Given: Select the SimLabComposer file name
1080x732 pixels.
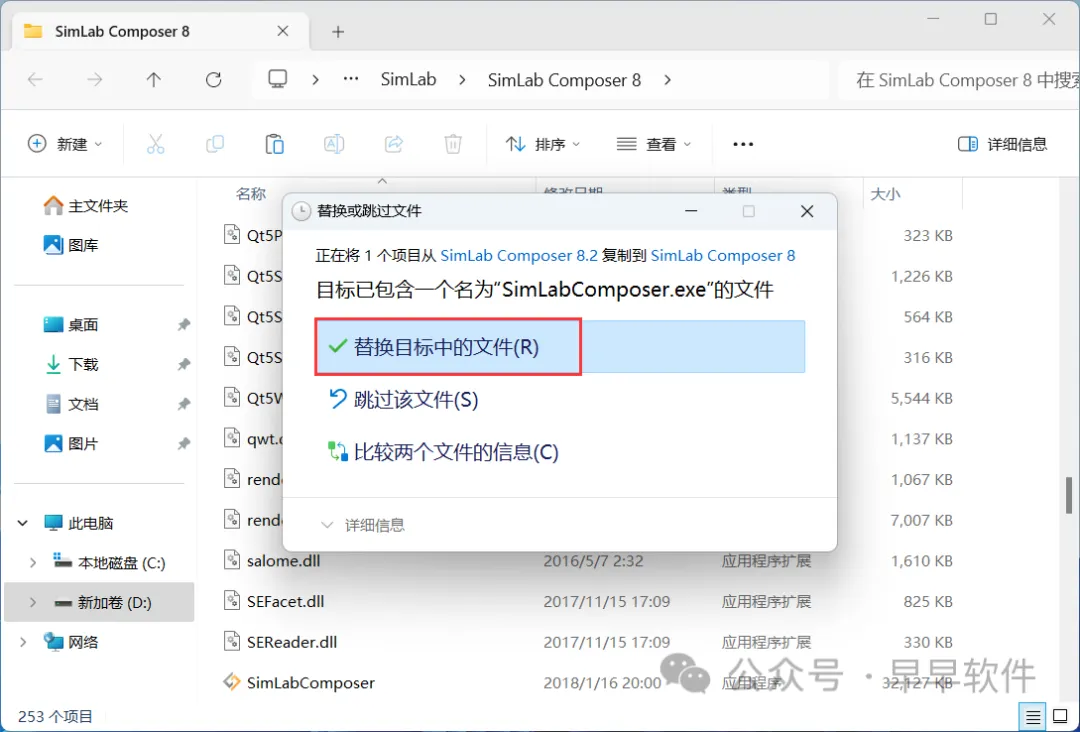Looking at the screenshot, I should click(x=311, y=682).
